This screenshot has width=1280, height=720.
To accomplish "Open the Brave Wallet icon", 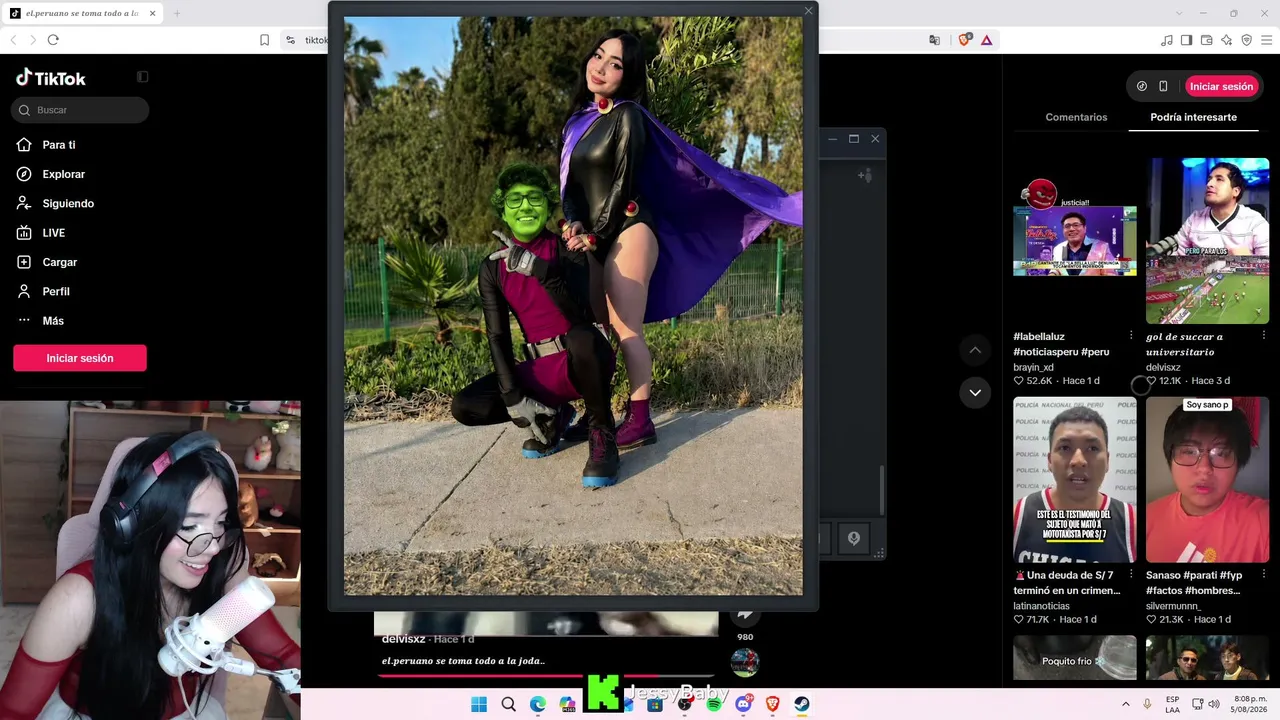I will [1206, 40].
